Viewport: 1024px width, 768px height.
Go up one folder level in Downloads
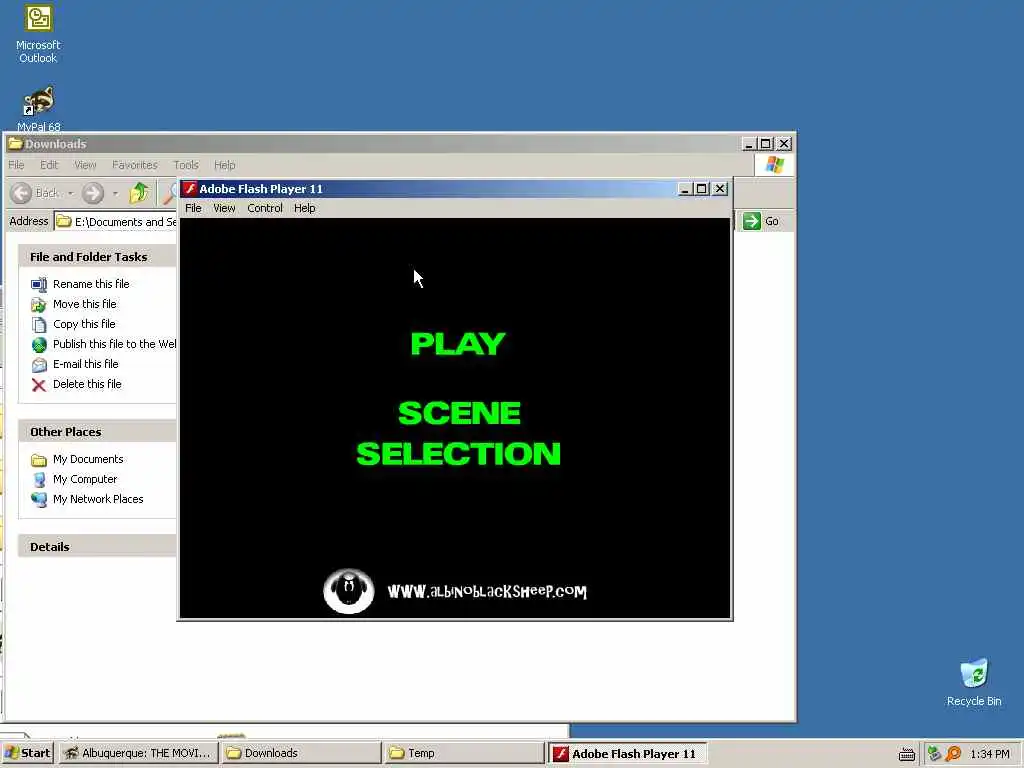(139, 193)
